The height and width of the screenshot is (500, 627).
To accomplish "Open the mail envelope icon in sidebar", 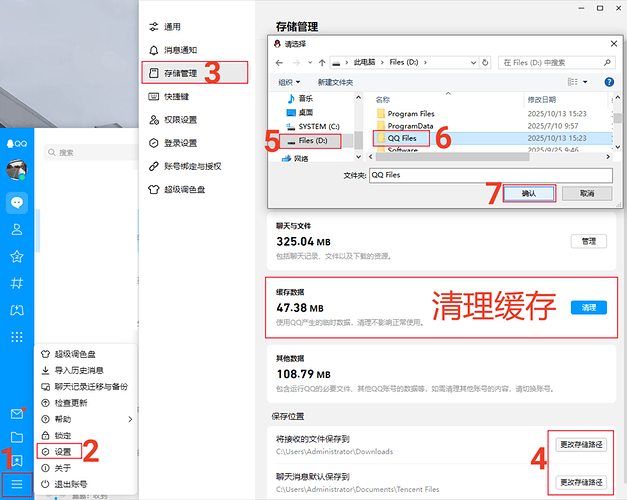I will (x=17, y=414).
